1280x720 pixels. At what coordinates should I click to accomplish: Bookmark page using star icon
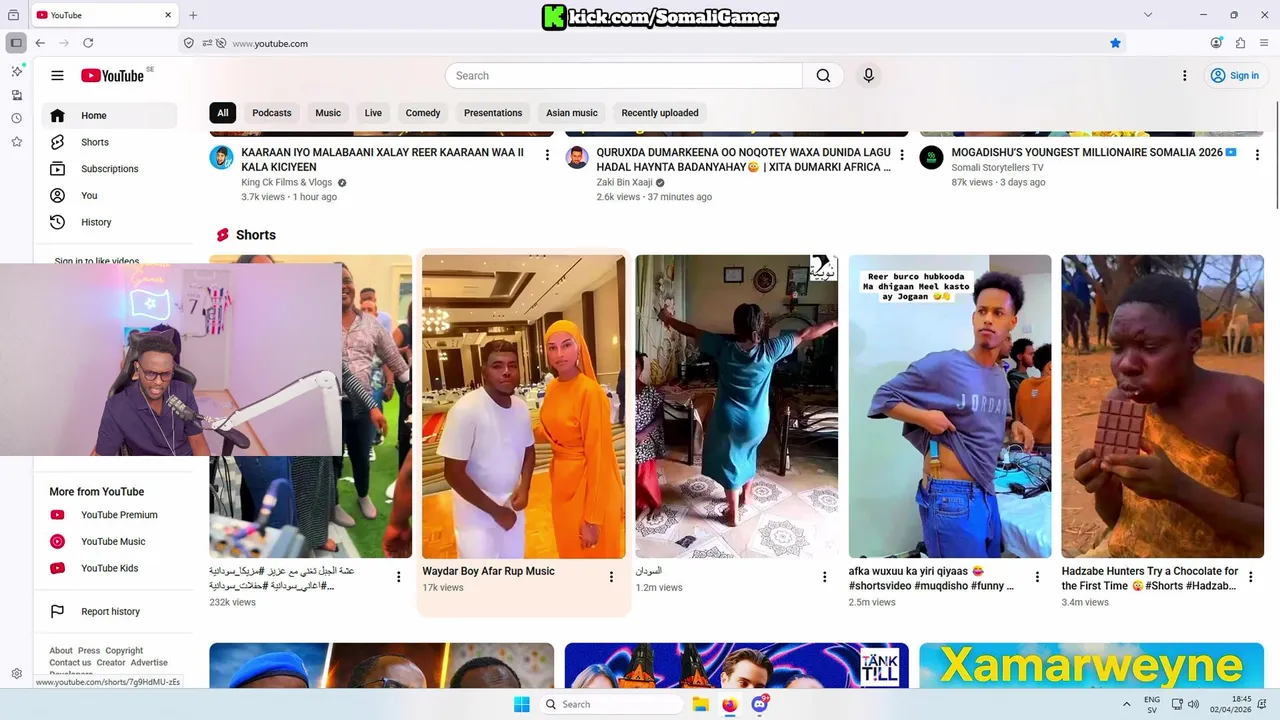tap(1115, 43)
